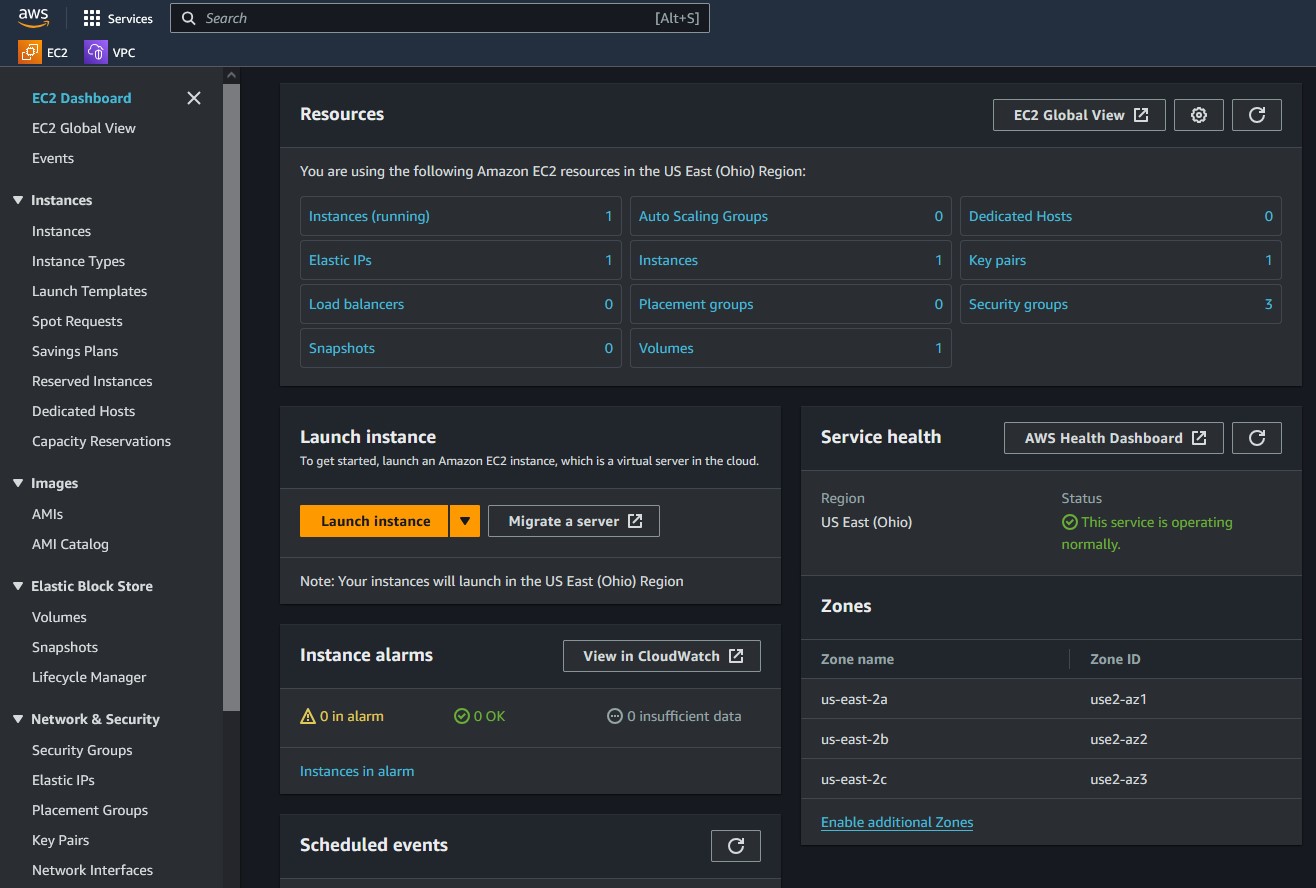Open Key pairs resource tile
This screenshot has width=1316, height=888.
coord(1121,260)
